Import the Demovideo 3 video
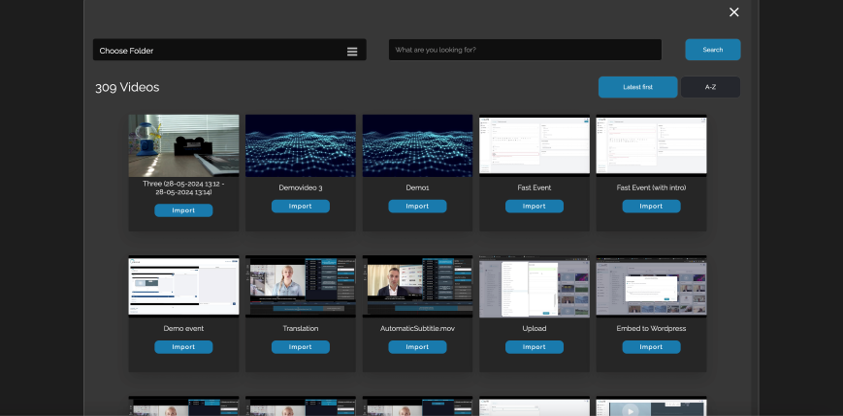Image resolution: width=843 pixels, height=416 pixels. coord(300,206)
